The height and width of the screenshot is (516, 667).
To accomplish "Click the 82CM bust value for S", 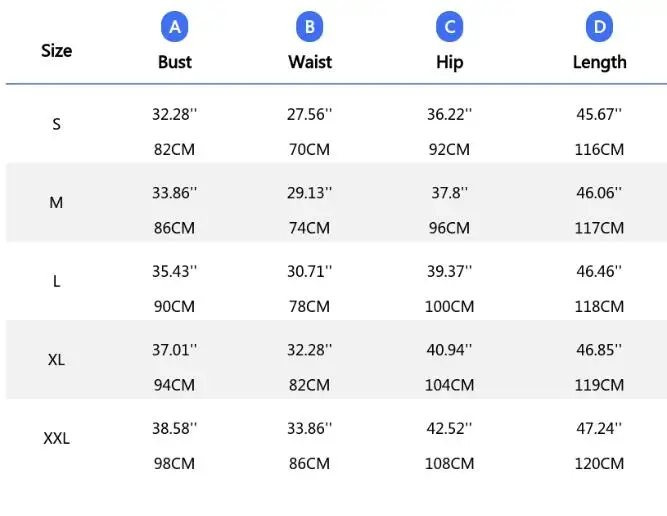I will tap(175, 150).
